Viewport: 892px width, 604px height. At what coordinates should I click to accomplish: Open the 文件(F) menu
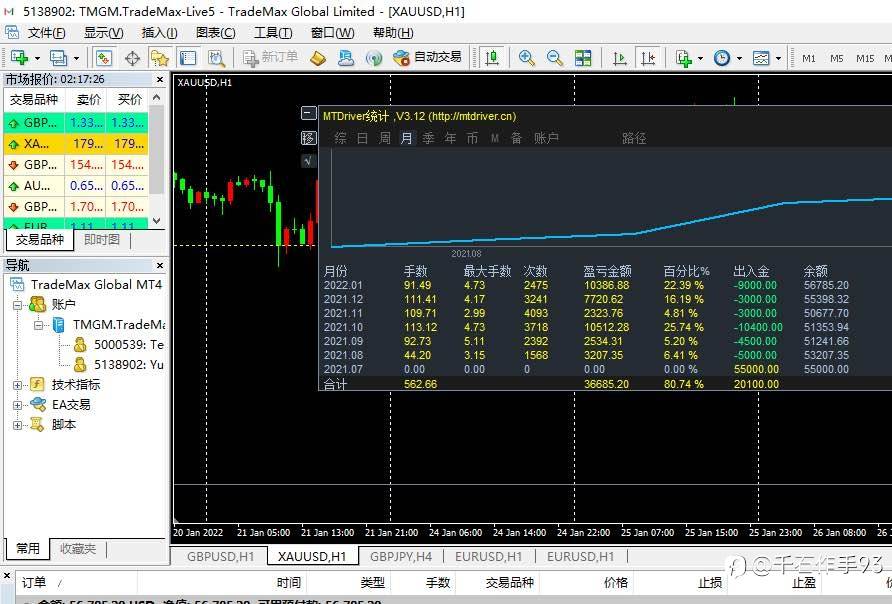46,33
